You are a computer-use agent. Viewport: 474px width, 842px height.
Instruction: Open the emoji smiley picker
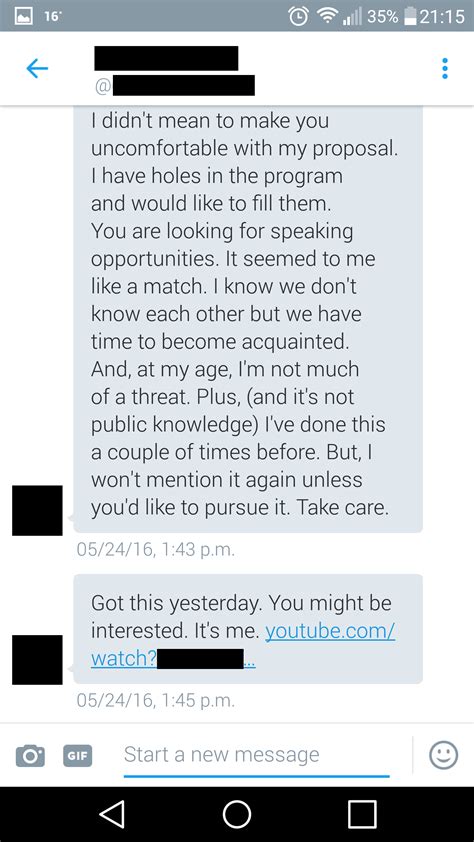[x=443, y=755]
